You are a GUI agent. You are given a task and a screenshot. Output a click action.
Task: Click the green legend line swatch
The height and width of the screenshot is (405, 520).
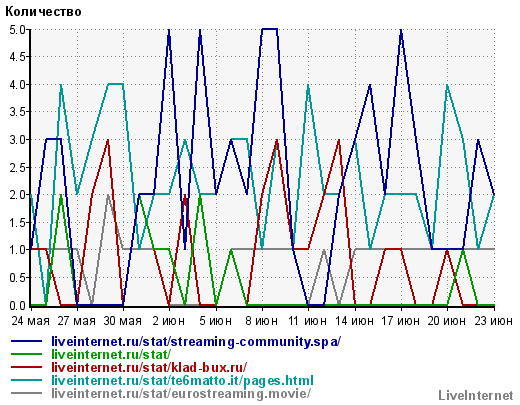[27, 354]
